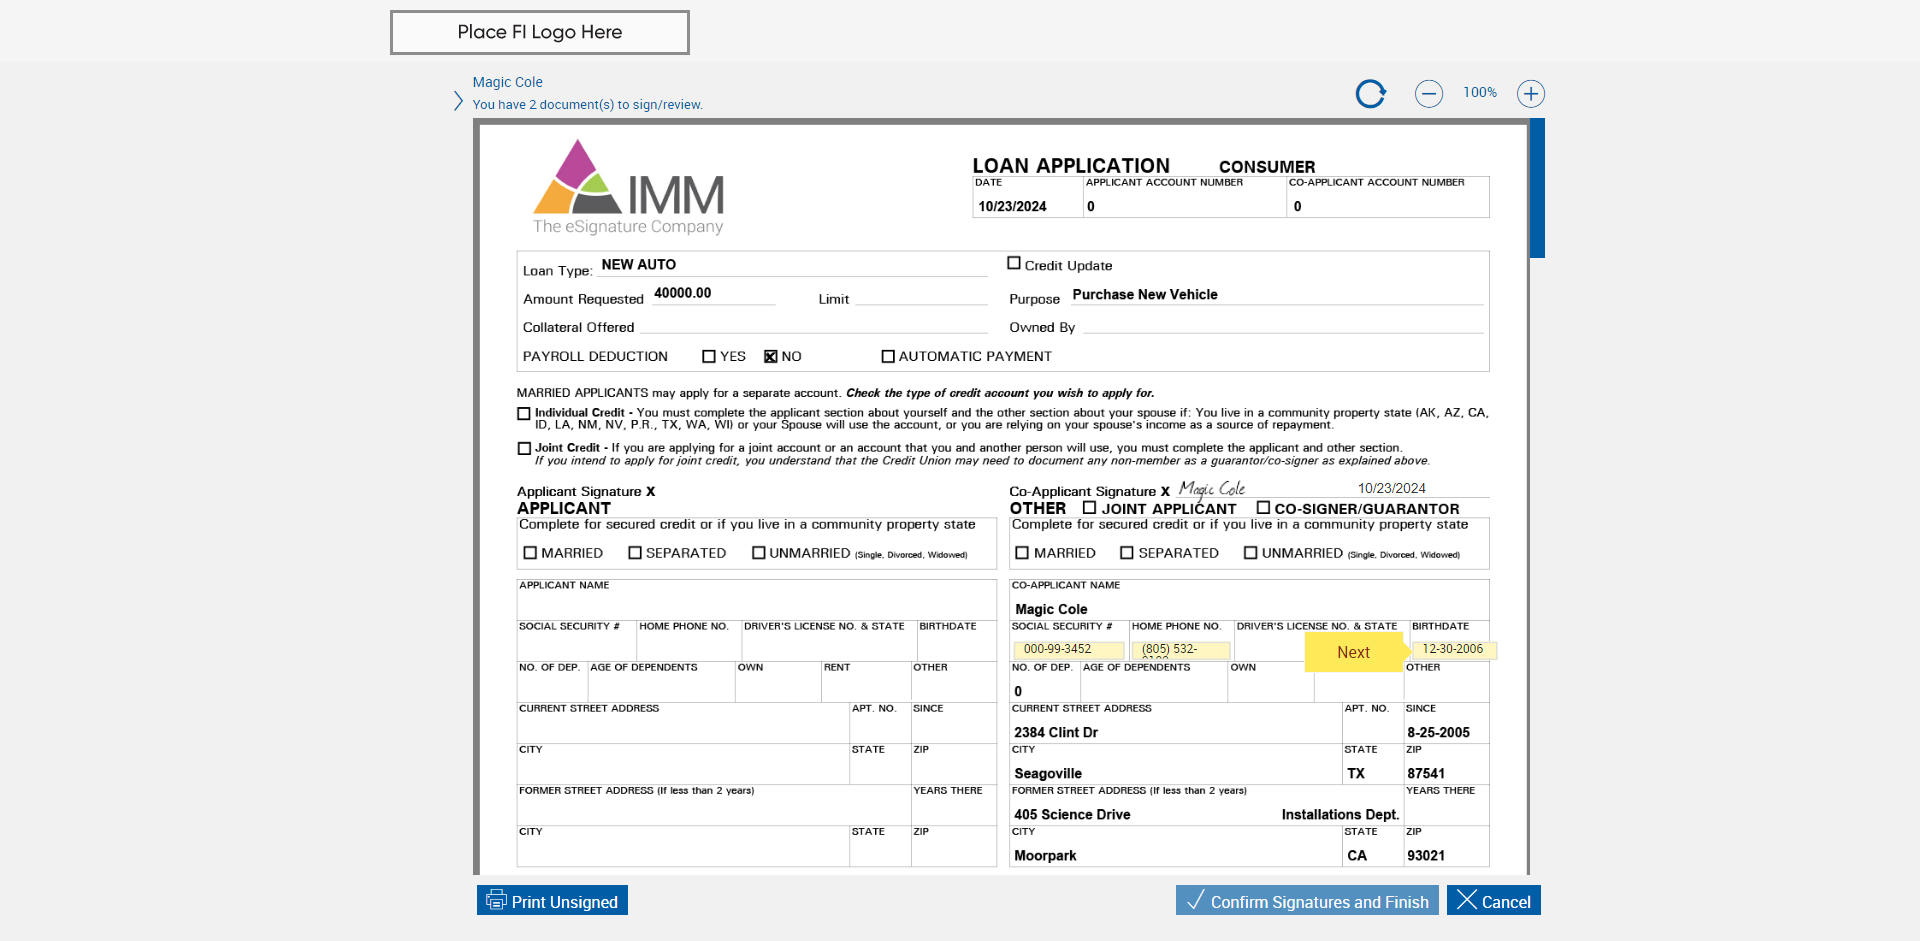Click the since date 8-25-2005
This screenshot has width=1920, height=941.
1438,732
